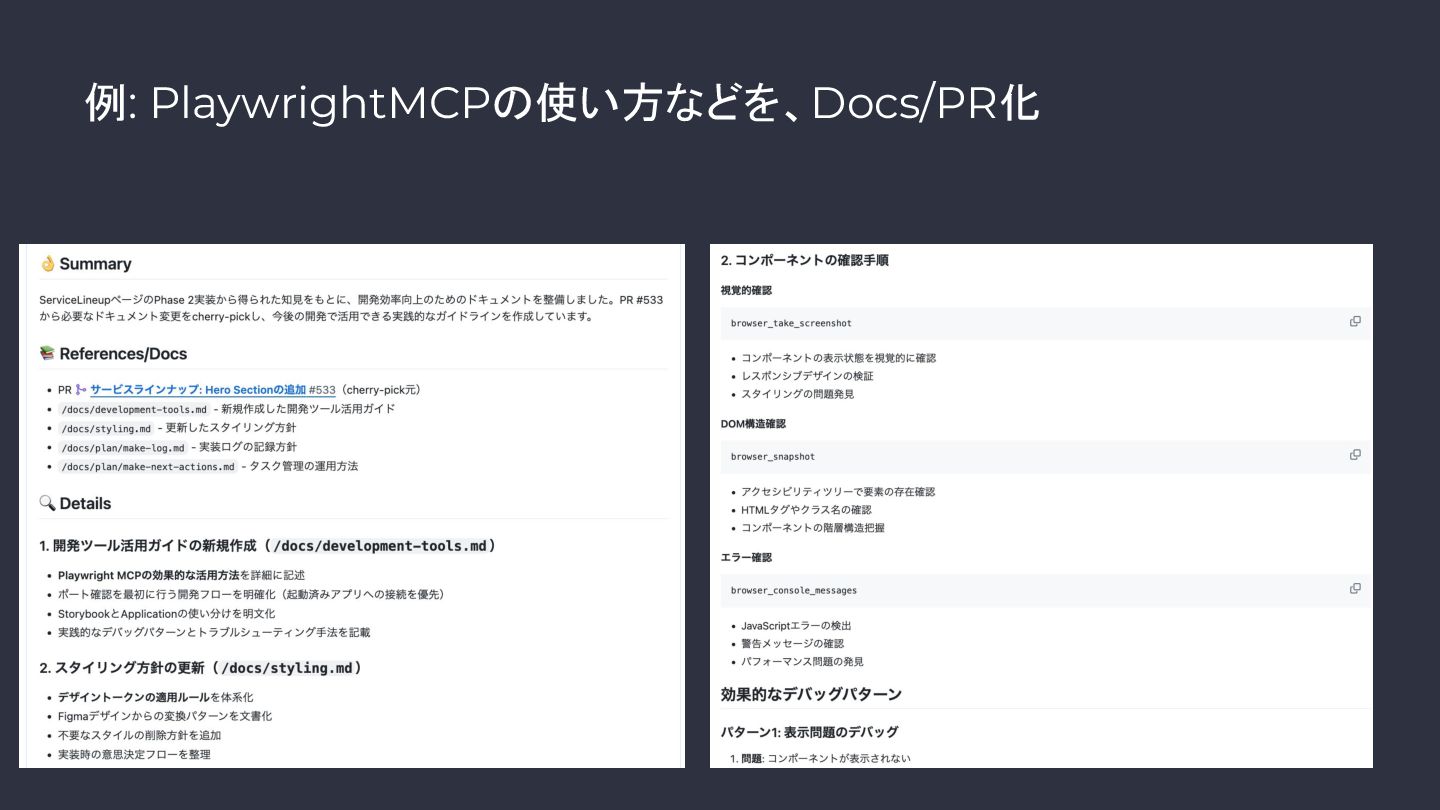This screenshot has height=810, width=1440.
Task: Click the bullet 警告メッセージの確認
Action: [x=792, y=643]
